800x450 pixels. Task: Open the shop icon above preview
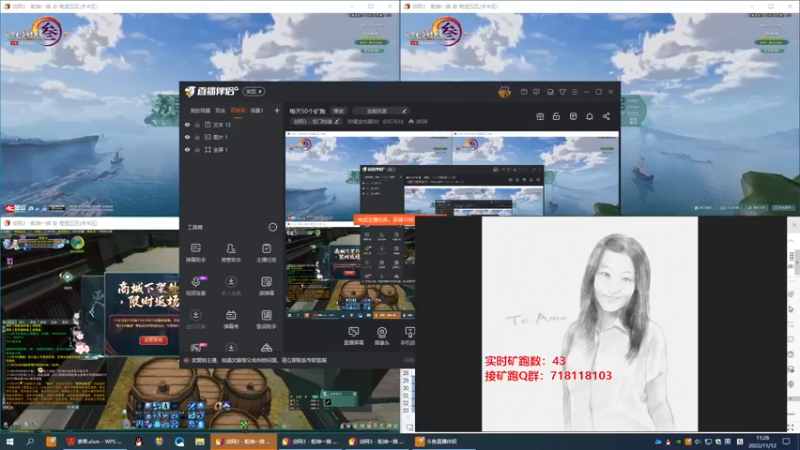click(x=573, y=116)
